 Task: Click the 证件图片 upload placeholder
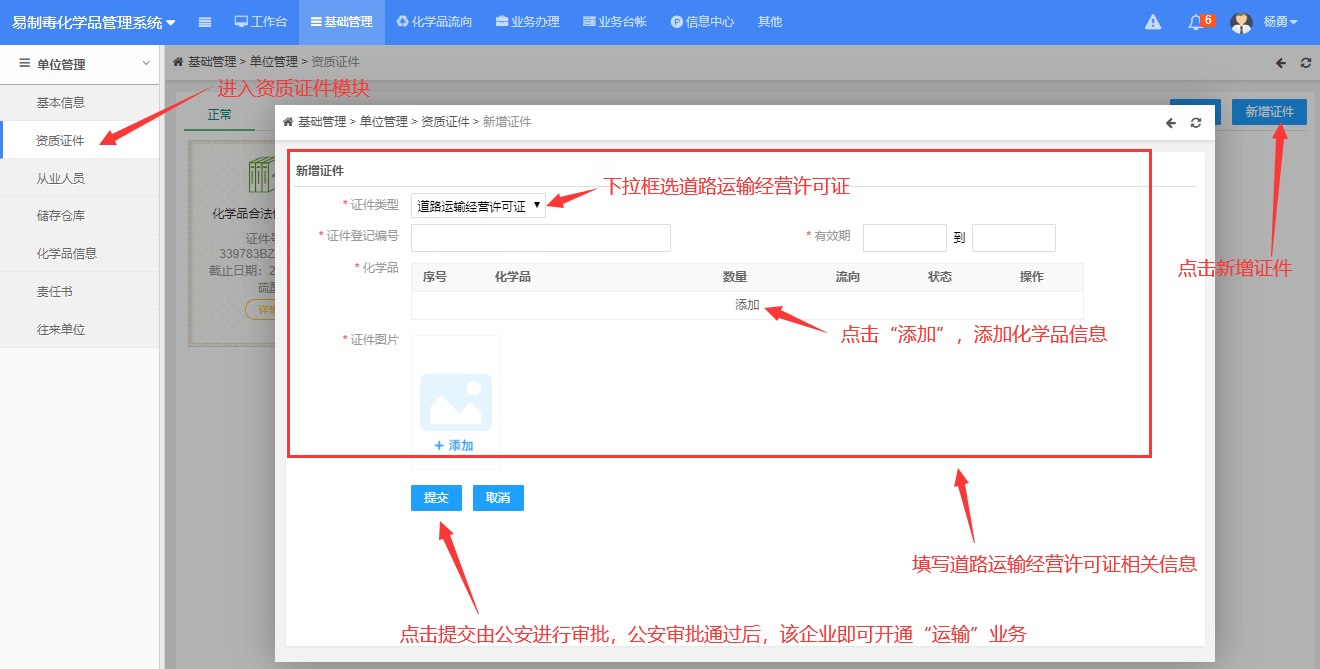(455, 402)
